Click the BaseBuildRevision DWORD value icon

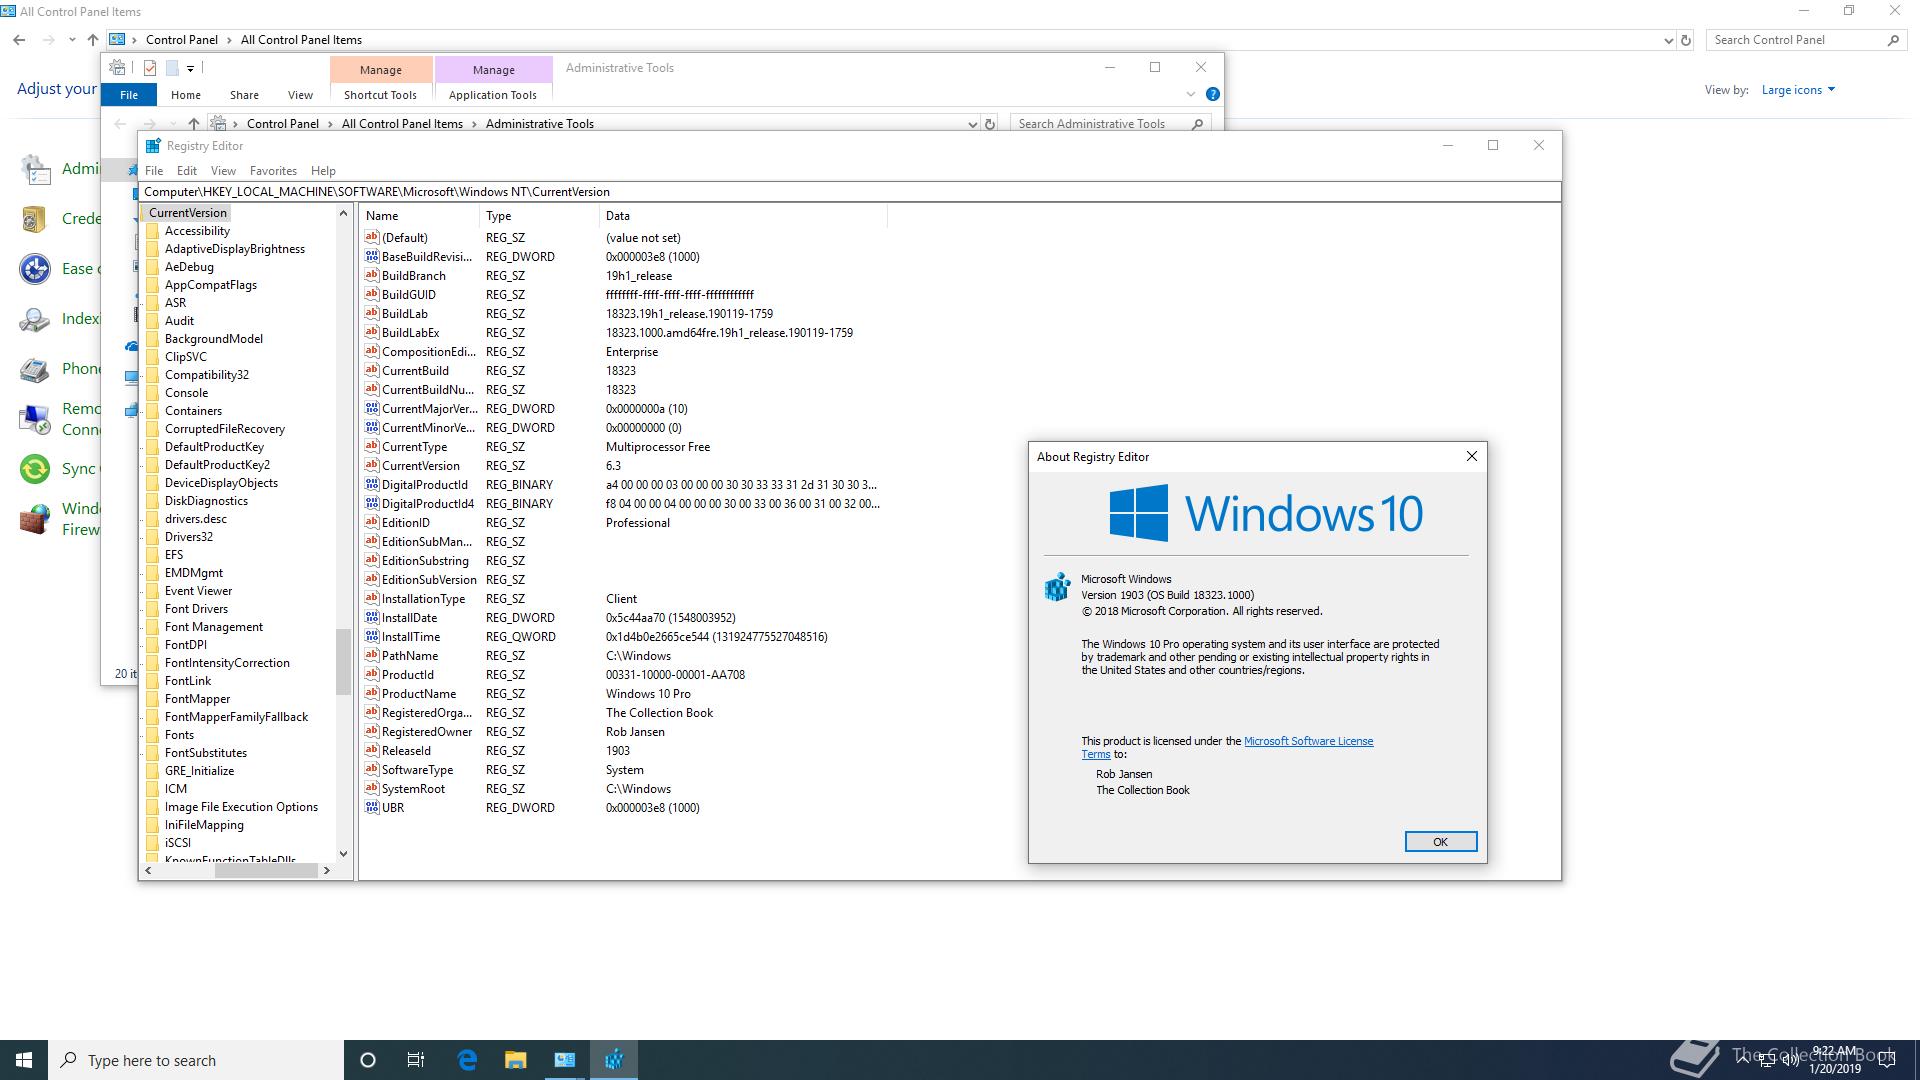372,256
